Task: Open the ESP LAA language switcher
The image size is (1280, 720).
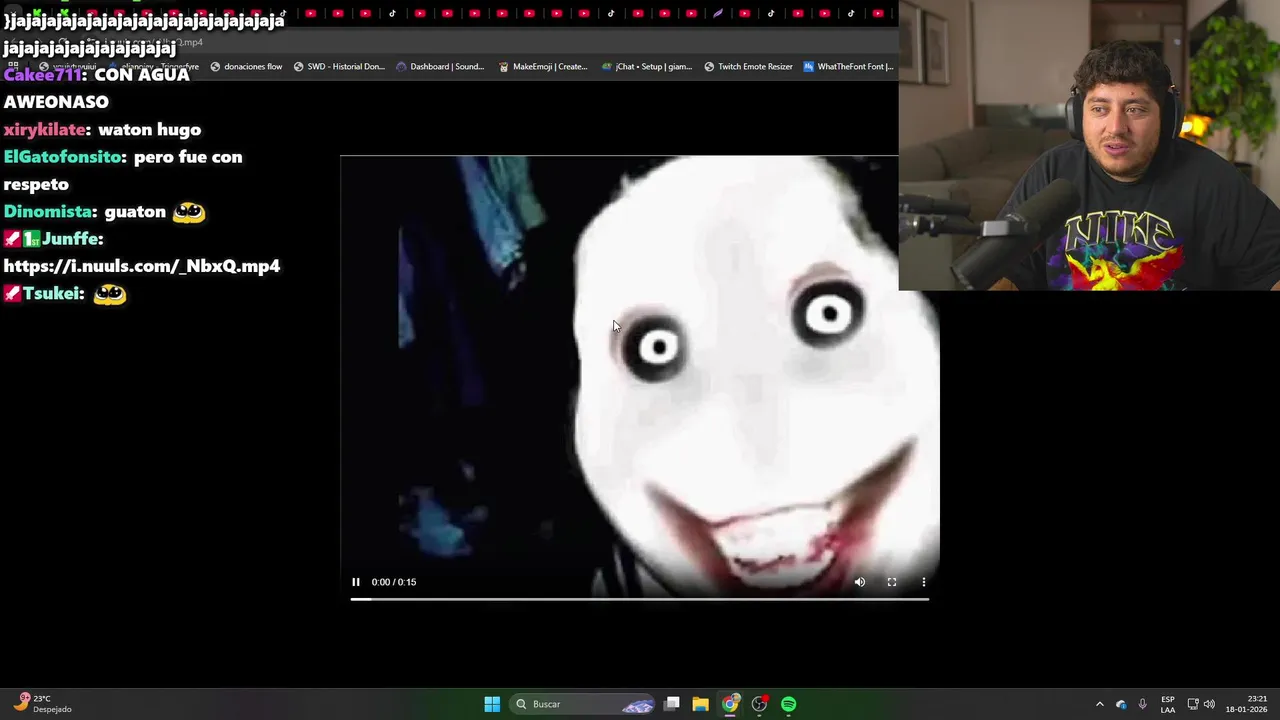Action: (1168, 704)
